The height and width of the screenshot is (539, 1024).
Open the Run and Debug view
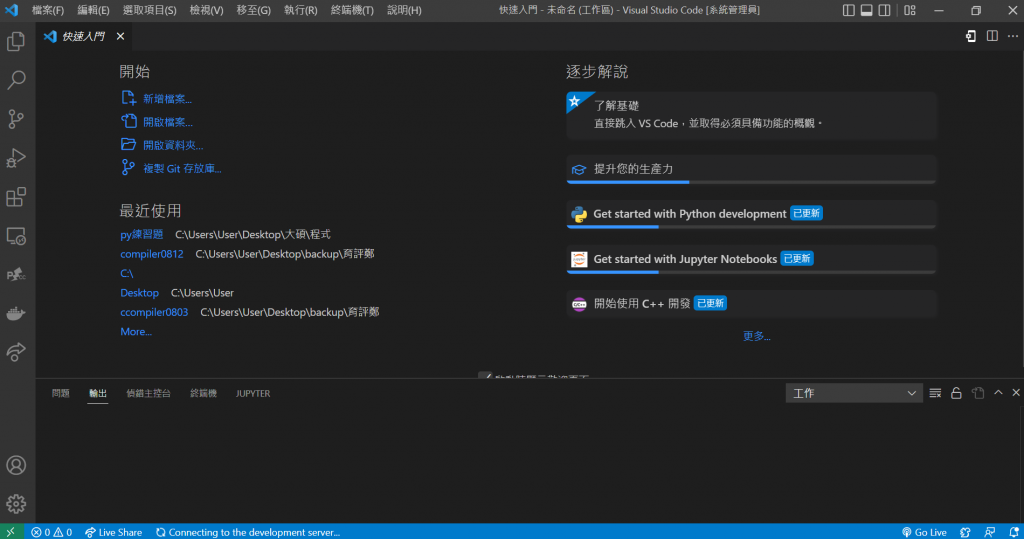(x=16, y=158)
